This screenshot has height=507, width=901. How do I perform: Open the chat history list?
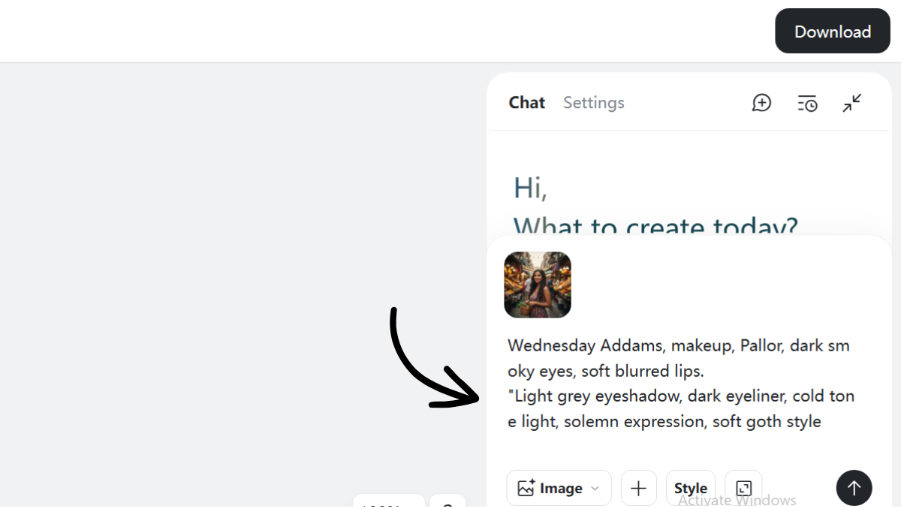[x=807, y=103]
